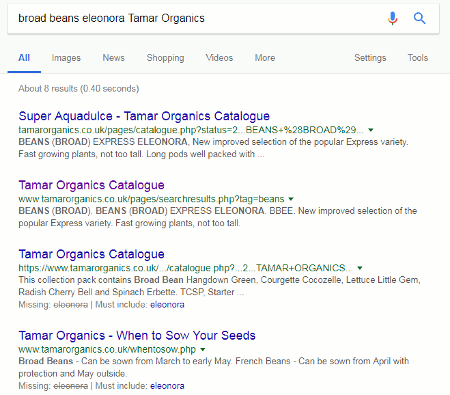Open Tamar Organics Catalogue result with https URL
450x395 pixels.
coord(91,254)
